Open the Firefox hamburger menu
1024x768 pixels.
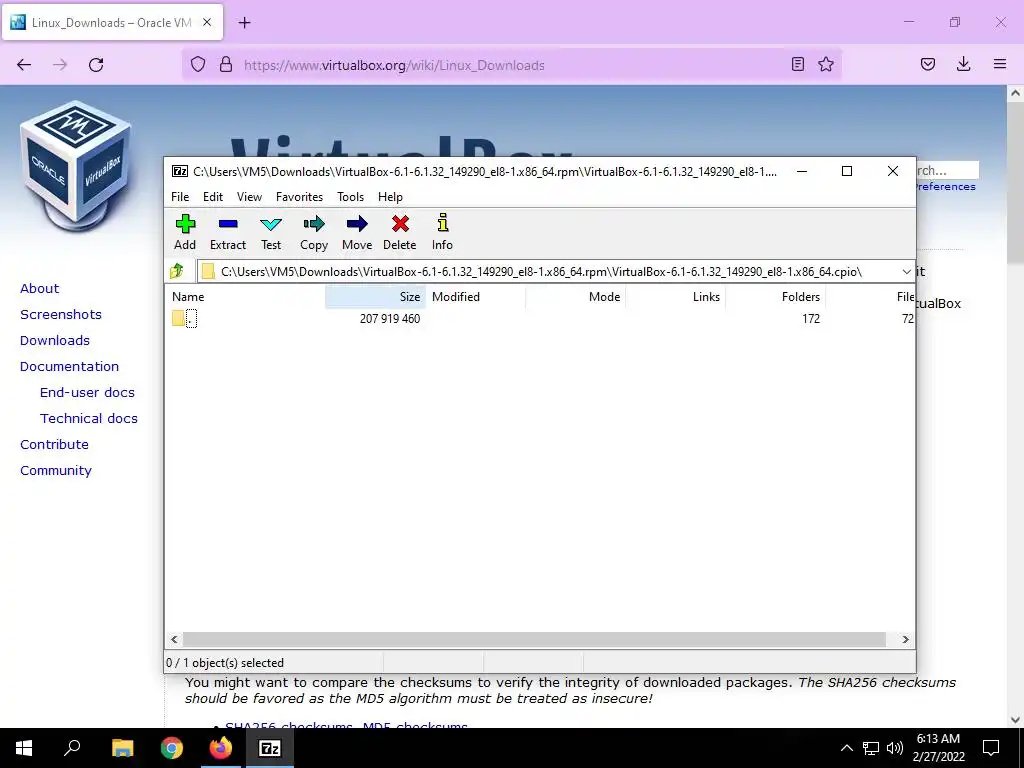1000,64
